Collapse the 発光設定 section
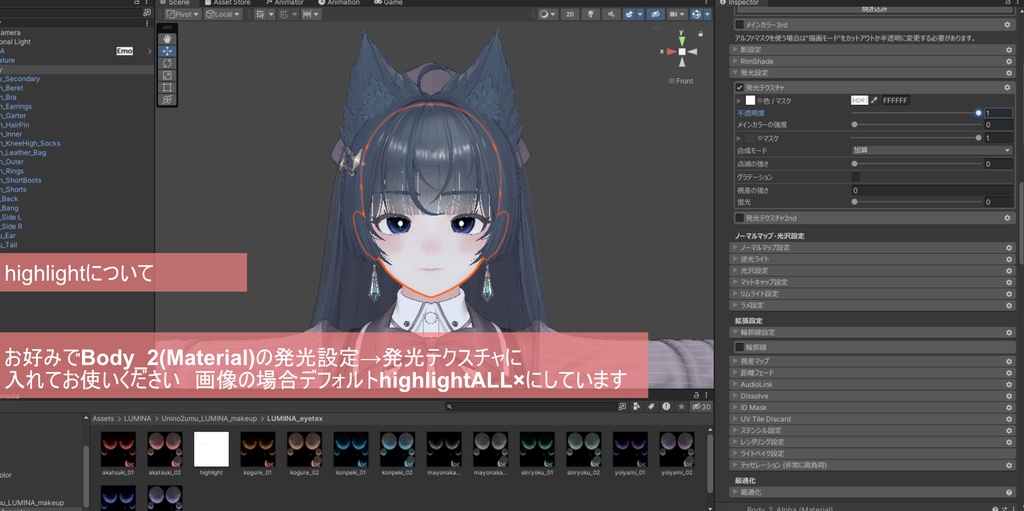 click(735, 73)
